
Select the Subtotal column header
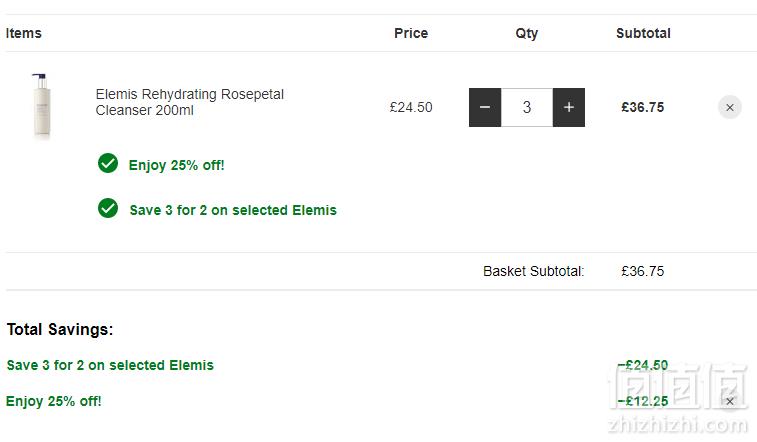[643, 33]
